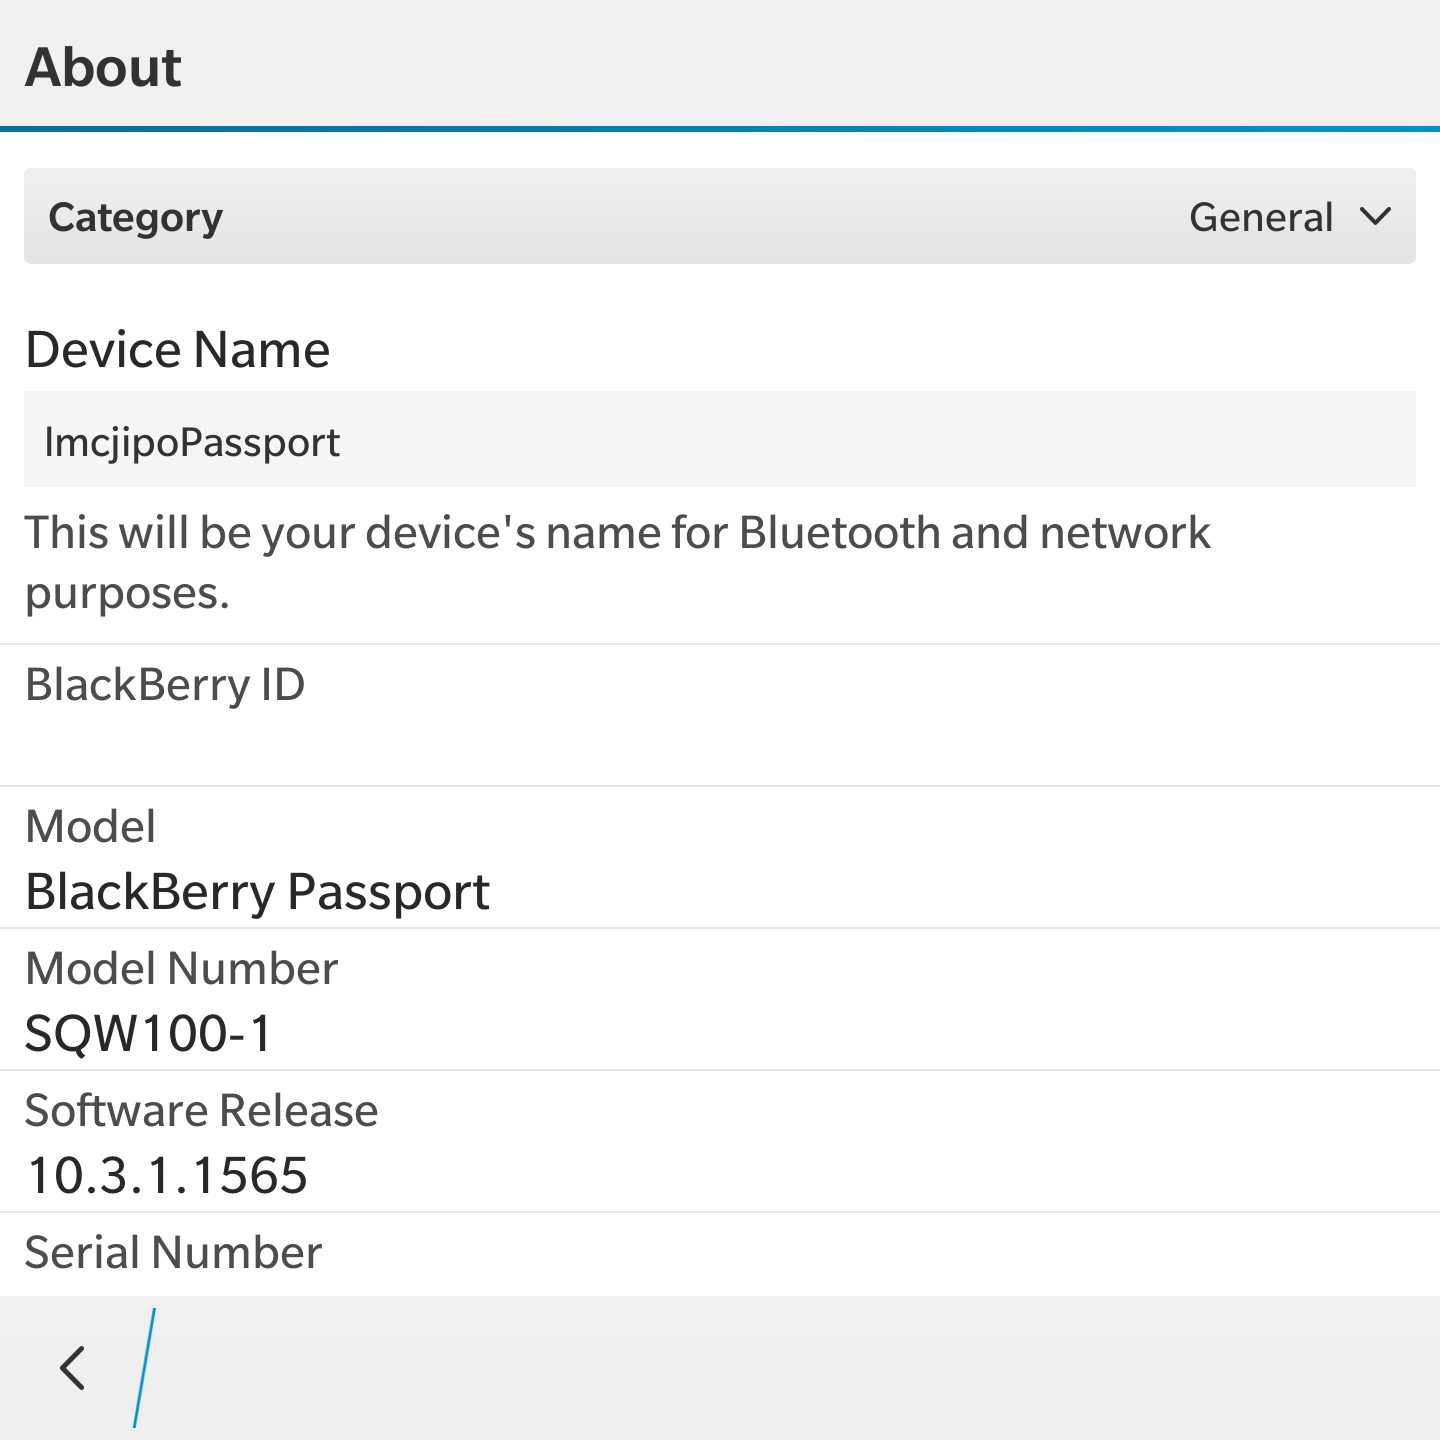Click the Software Release label
The height and width of the screenshot is (1440, 1440).
pyautogui.click(x=201, y=1111)
